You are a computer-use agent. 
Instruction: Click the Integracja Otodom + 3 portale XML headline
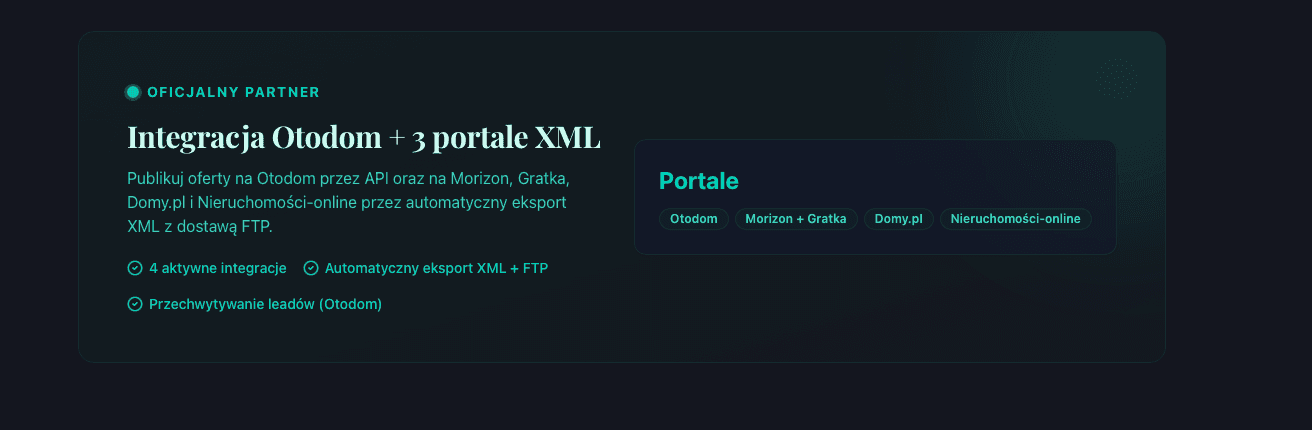pyautogui.click(x=364, y=137)
